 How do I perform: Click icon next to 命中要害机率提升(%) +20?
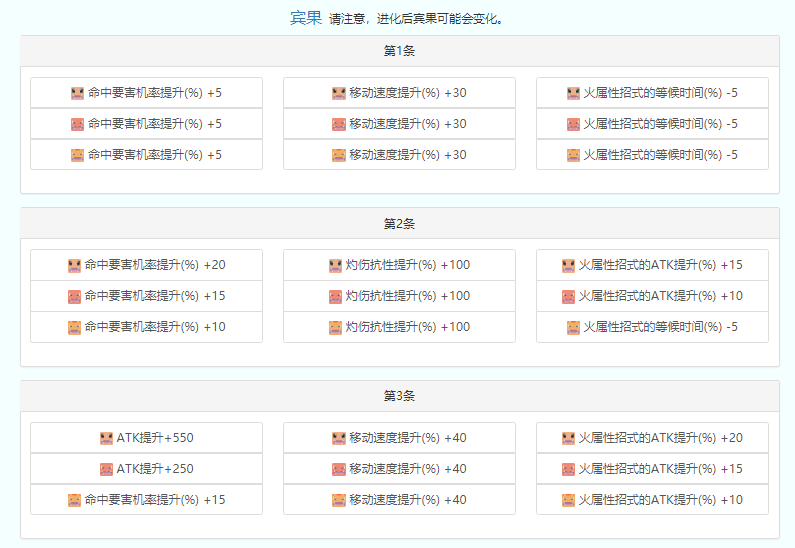[x=74, y=266]
